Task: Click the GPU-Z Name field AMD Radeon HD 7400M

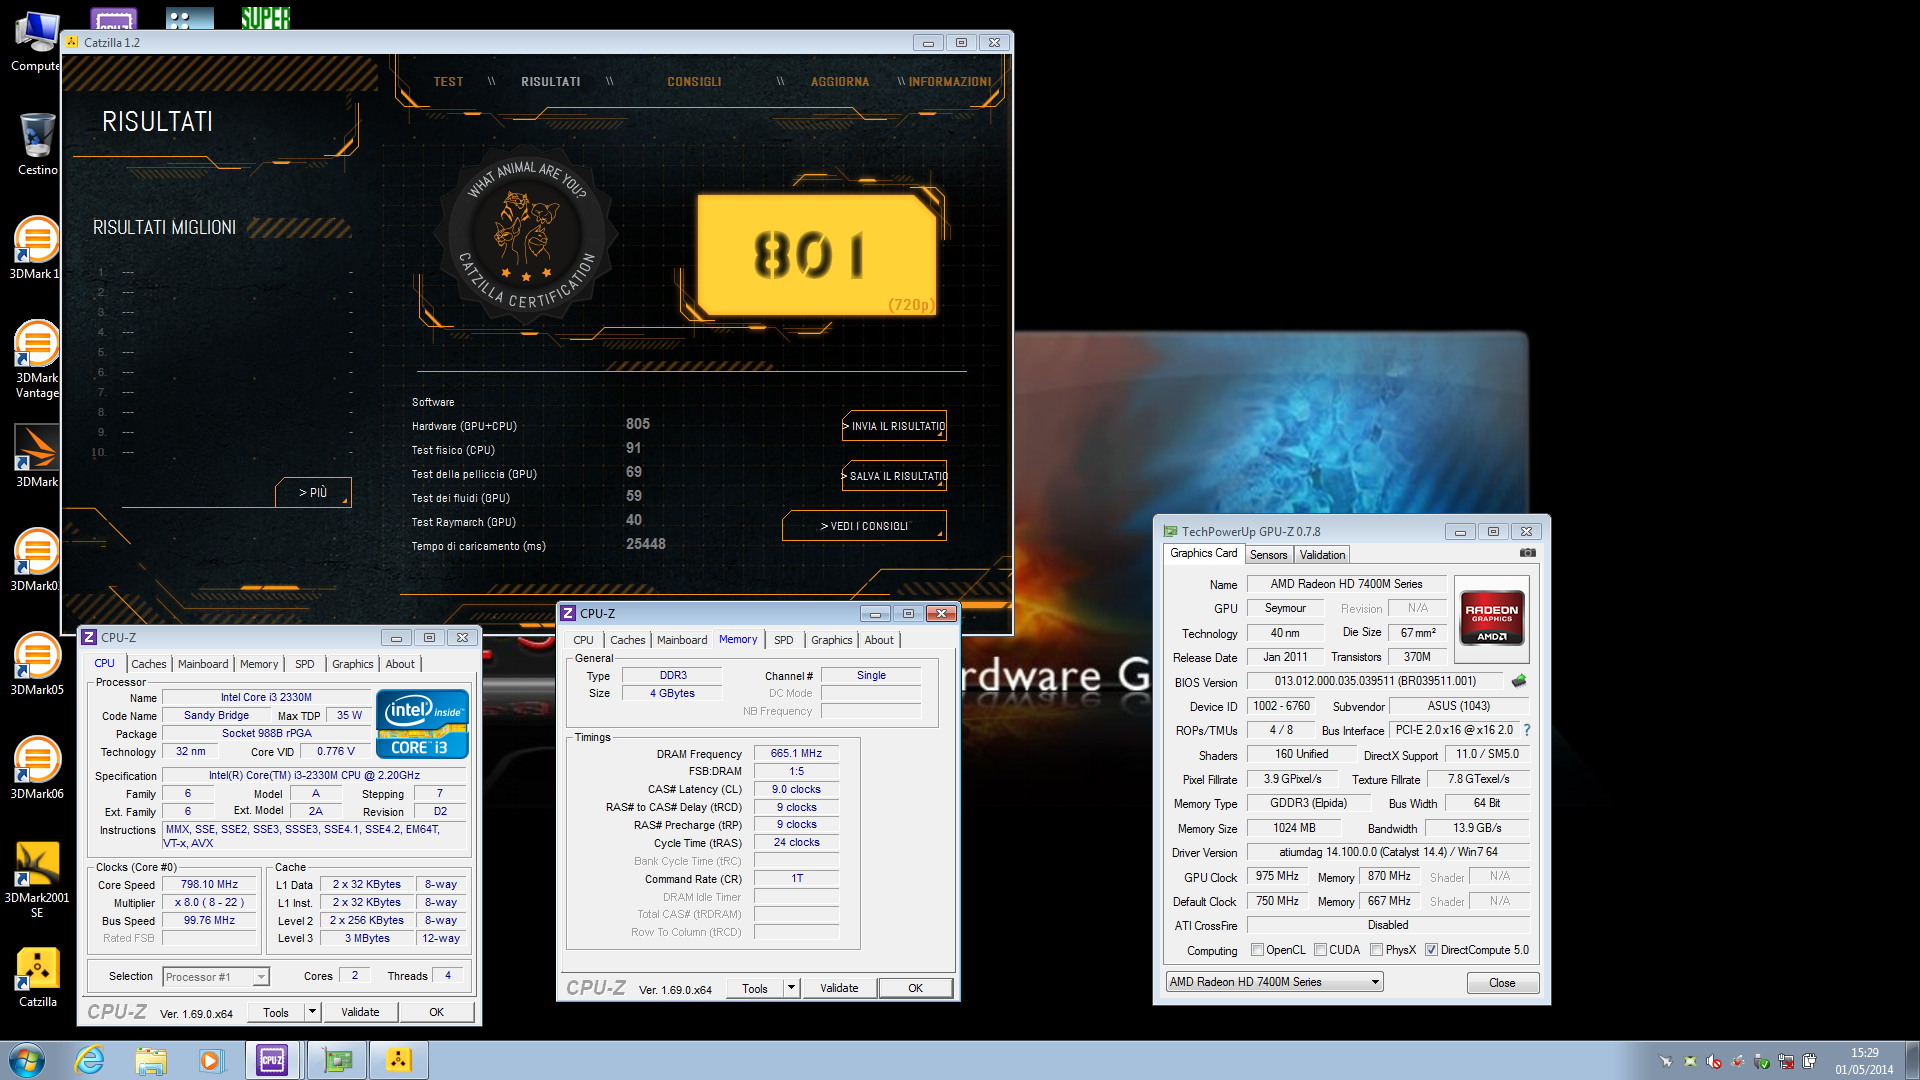Action: pyautogui.click(x=1346, y=584)
